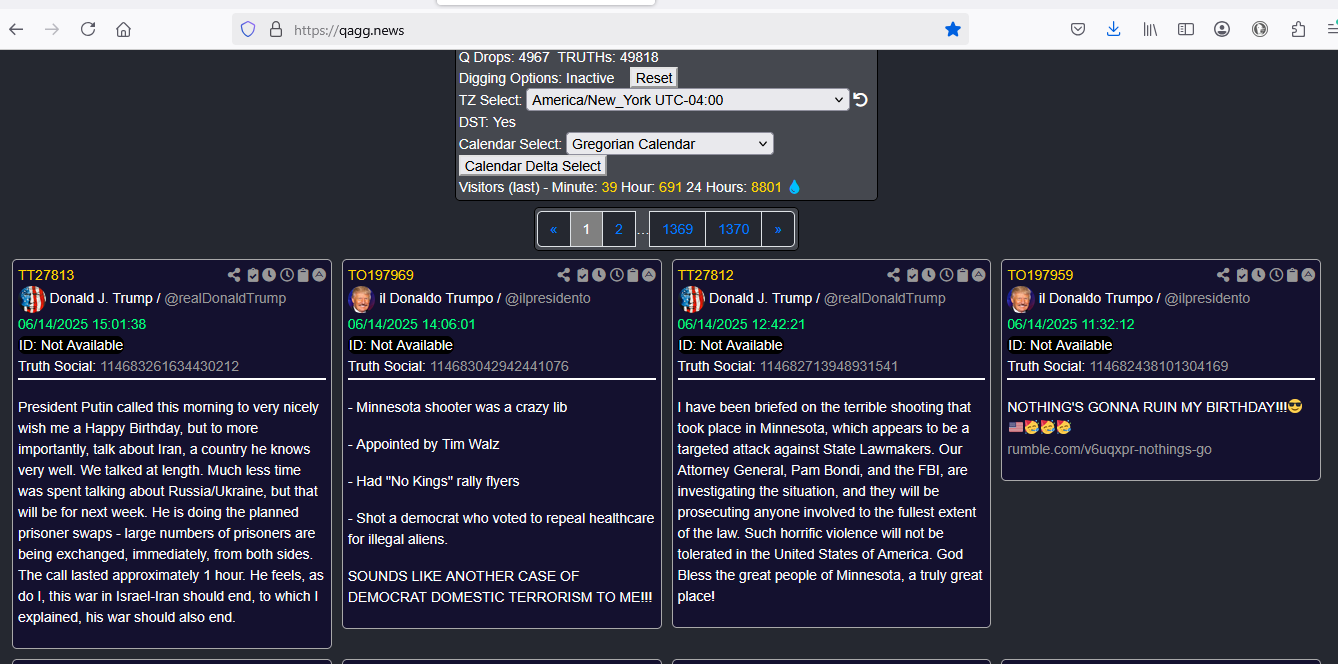
Task: Click the timestamp 06/14/2025 11:32:12
Action: [x=1071, y=324]
